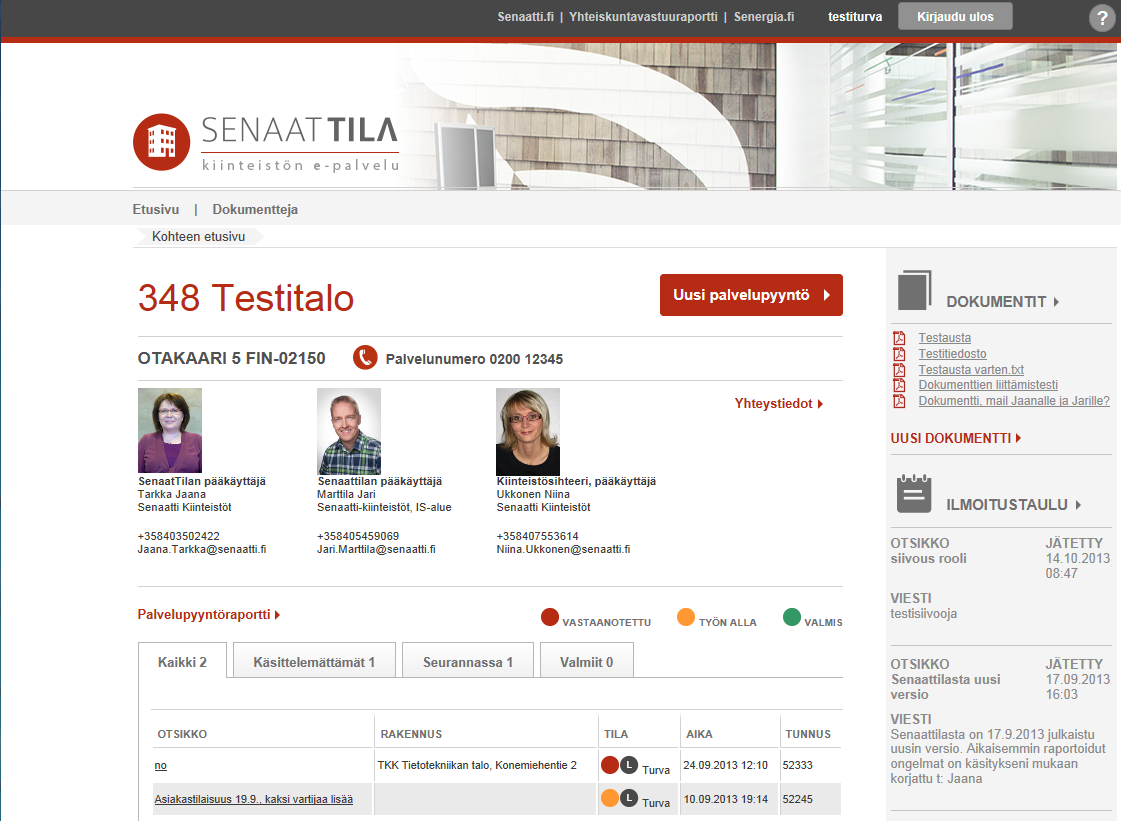Click the Aika column header

point(699,734)
